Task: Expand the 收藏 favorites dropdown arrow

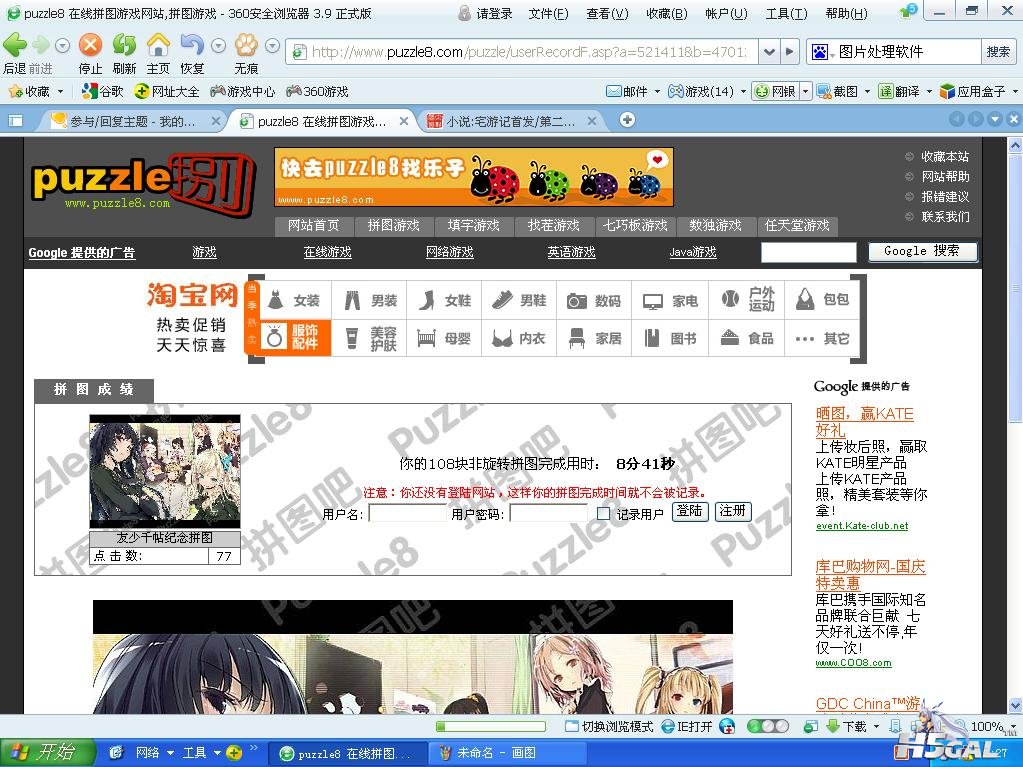Action: coord(60,92)
